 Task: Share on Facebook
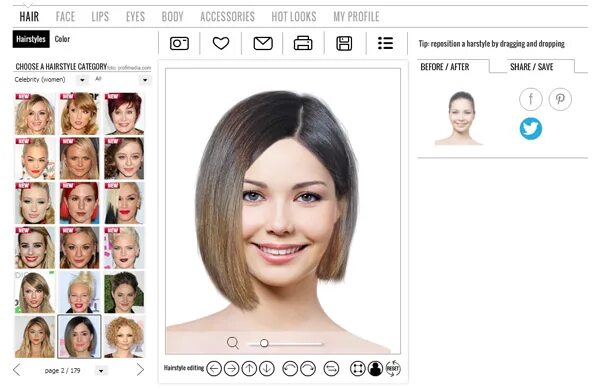point(531,99)
